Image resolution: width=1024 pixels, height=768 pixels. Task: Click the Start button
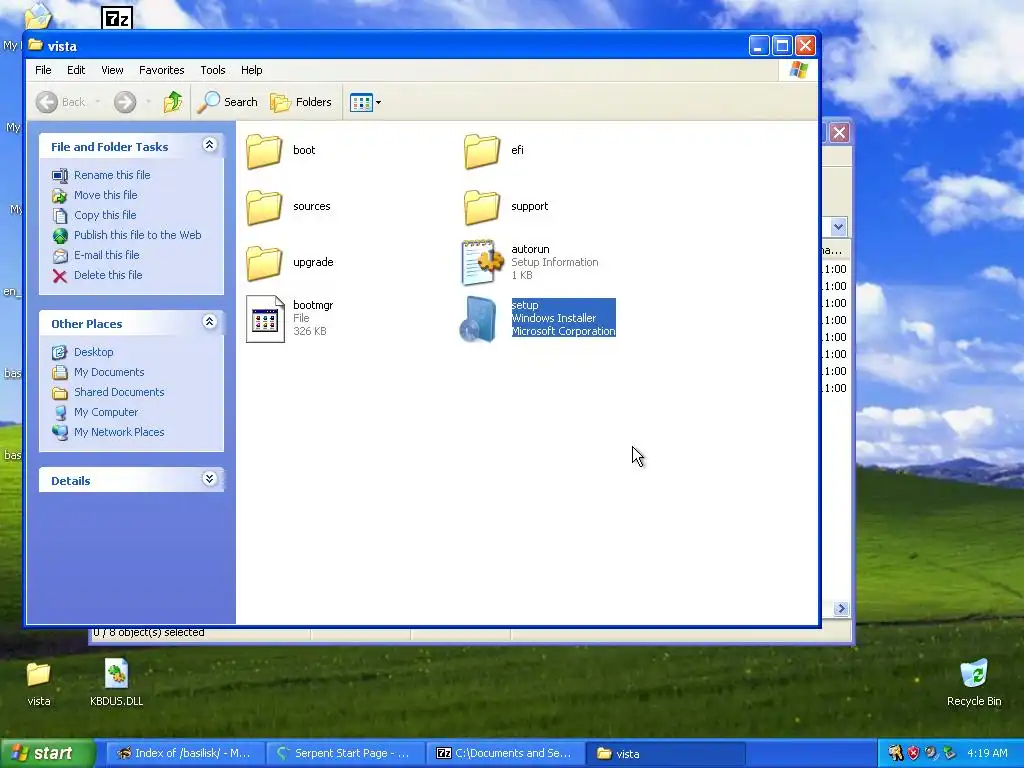coord(46,754)
